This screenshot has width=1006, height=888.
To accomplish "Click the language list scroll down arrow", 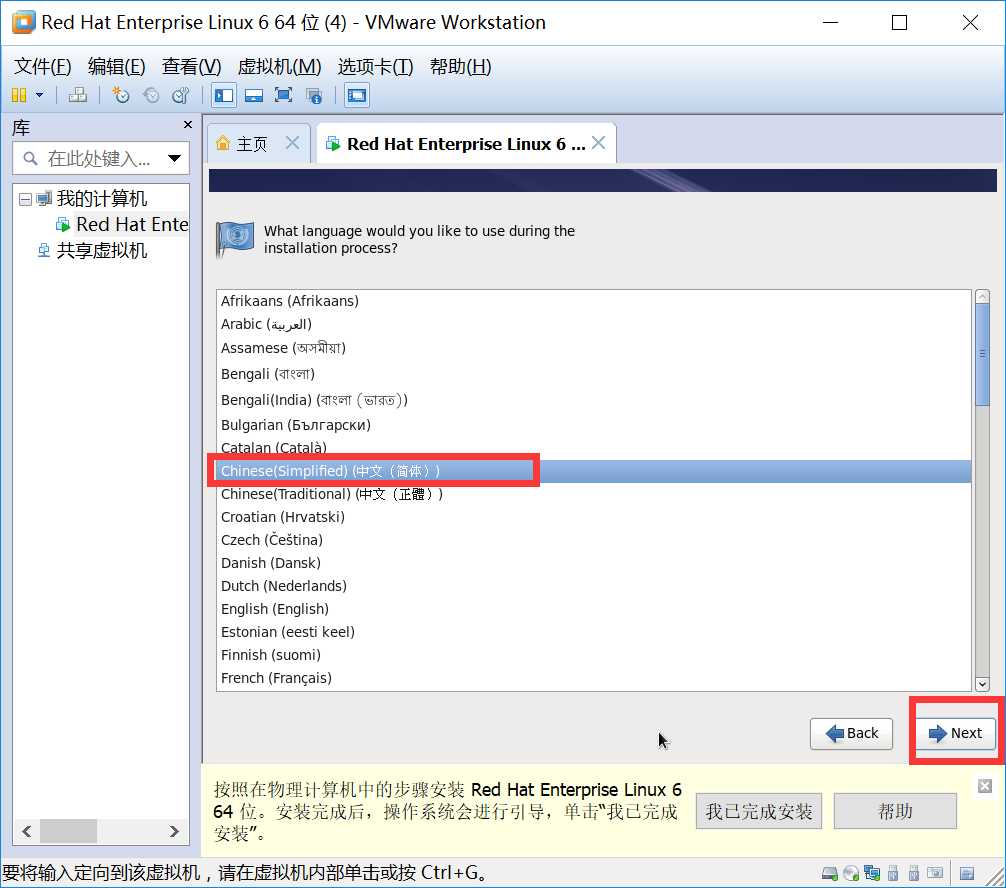I will pos(982,684).
